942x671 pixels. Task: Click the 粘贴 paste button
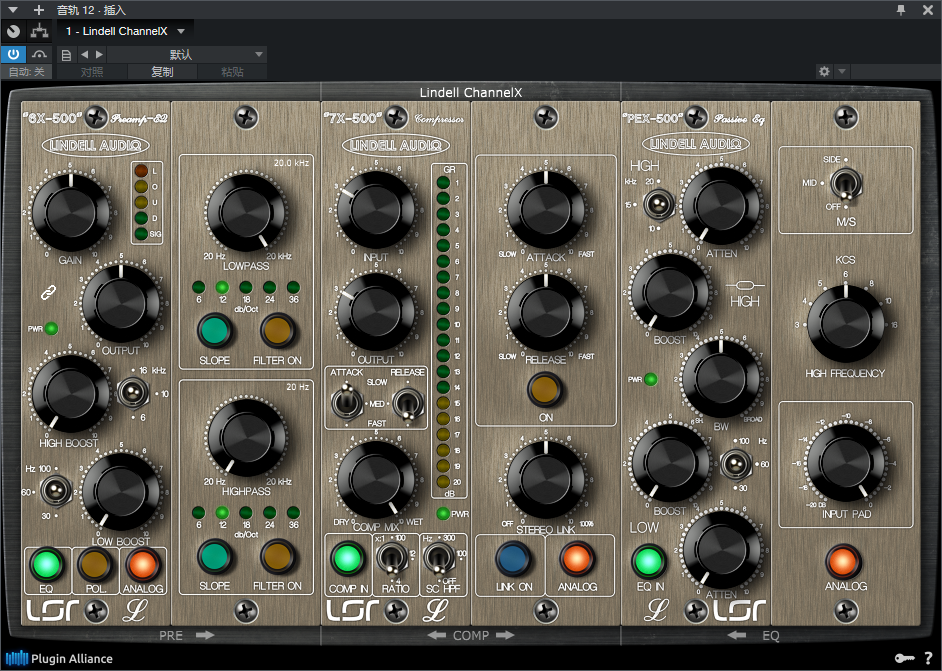[x=232, y=72]
